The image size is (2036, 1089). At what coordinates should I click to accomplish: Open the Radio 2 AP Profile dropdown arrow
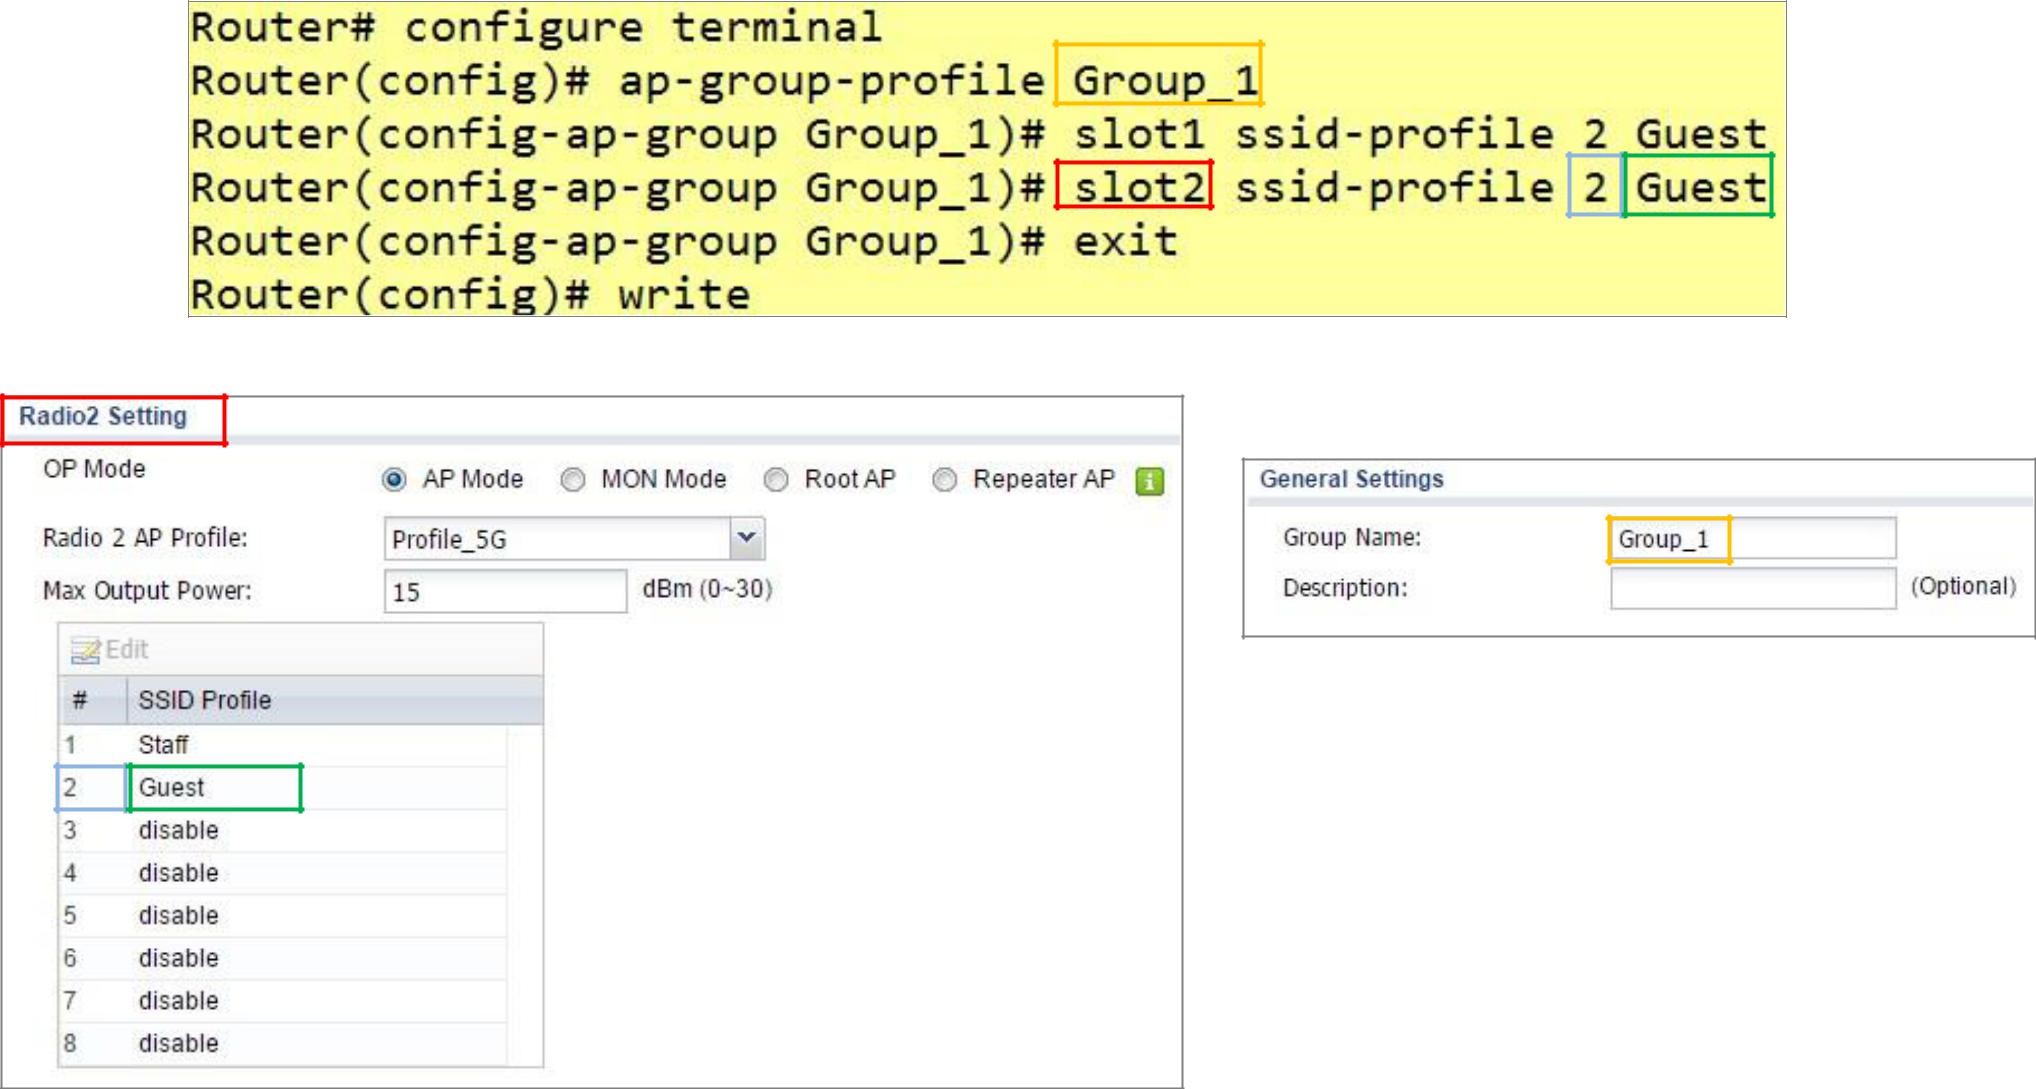point(747,539)
